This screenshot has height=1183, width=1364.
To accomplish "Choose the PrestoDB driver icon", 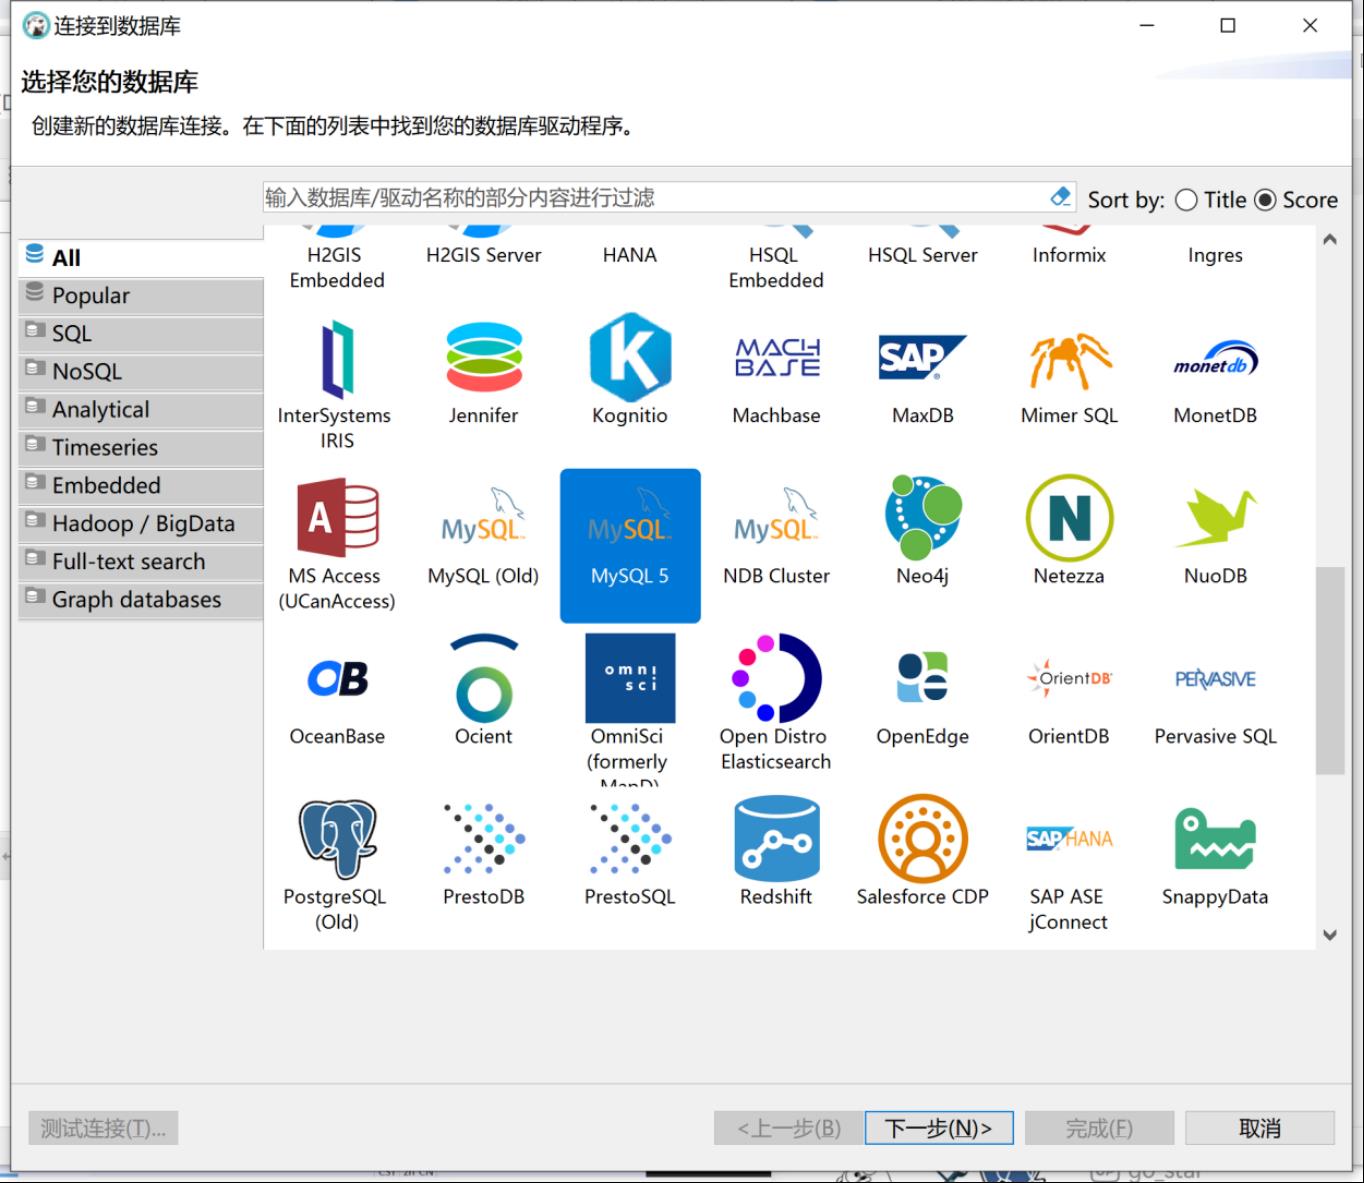I will pos(484,838).
